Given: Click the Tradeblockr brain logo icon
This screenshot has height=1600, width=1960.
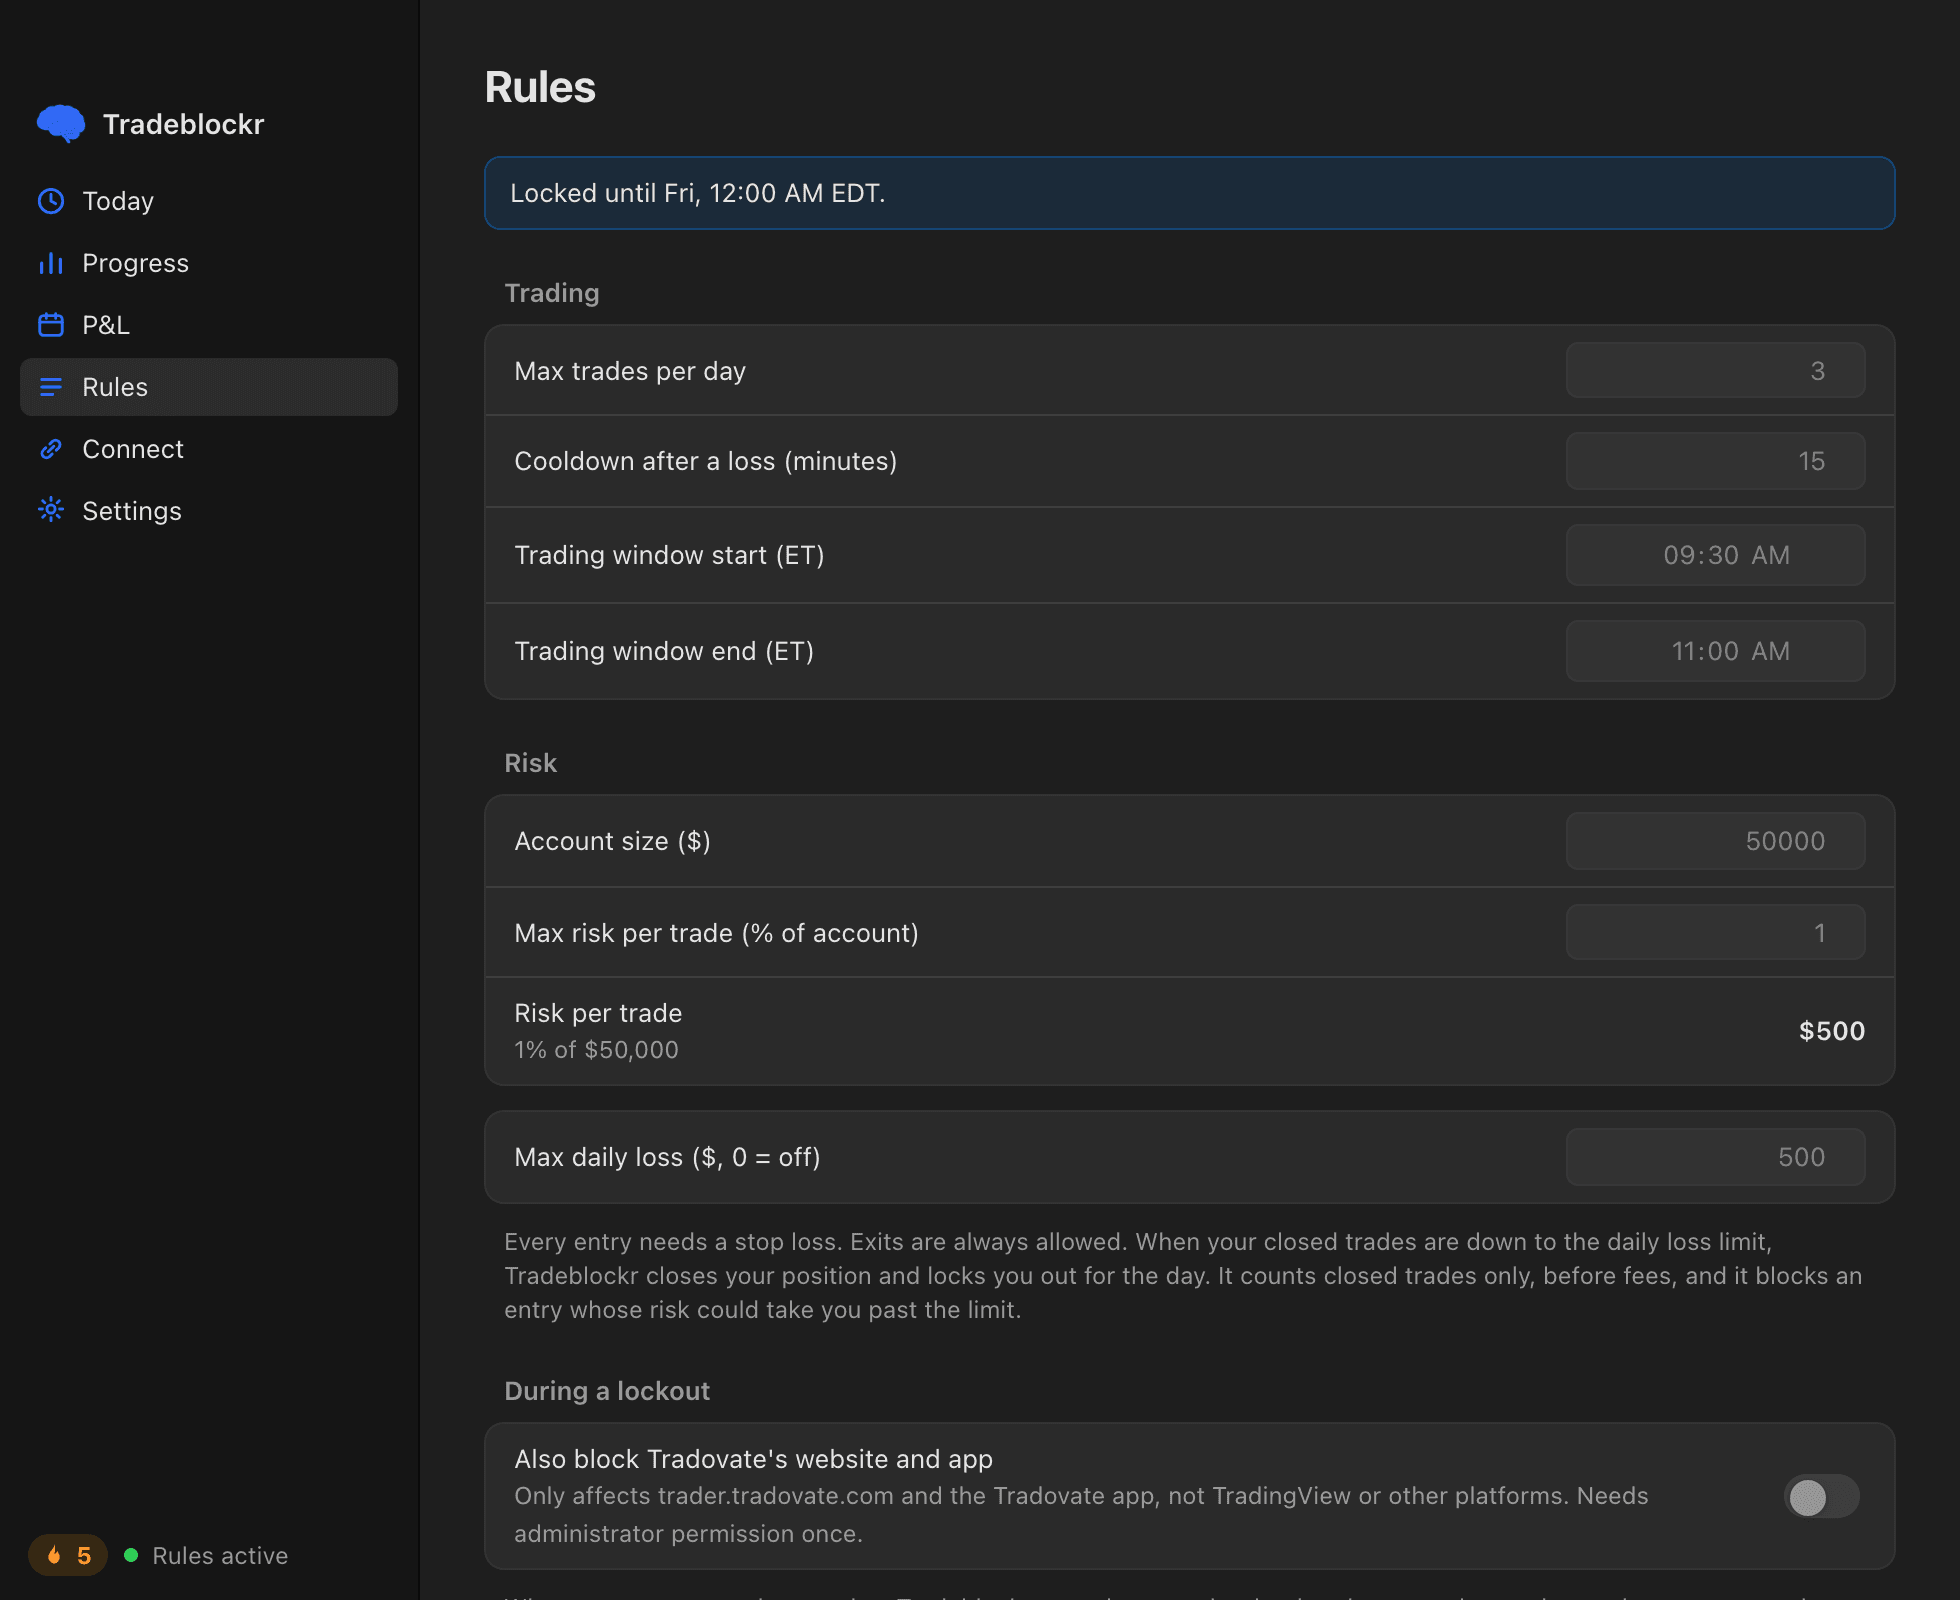Looking at the screenshot, I should click(x=61, y=124).
